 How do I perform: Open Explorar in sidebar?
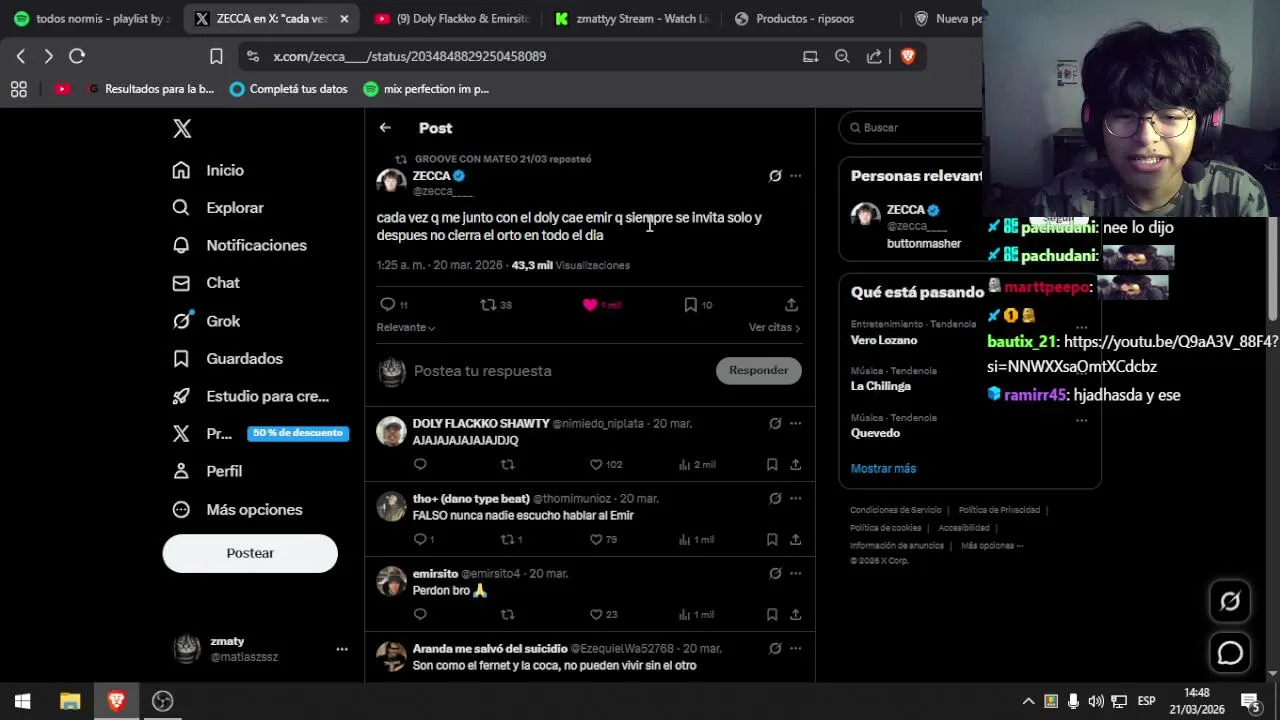click(x=218, y=208)
